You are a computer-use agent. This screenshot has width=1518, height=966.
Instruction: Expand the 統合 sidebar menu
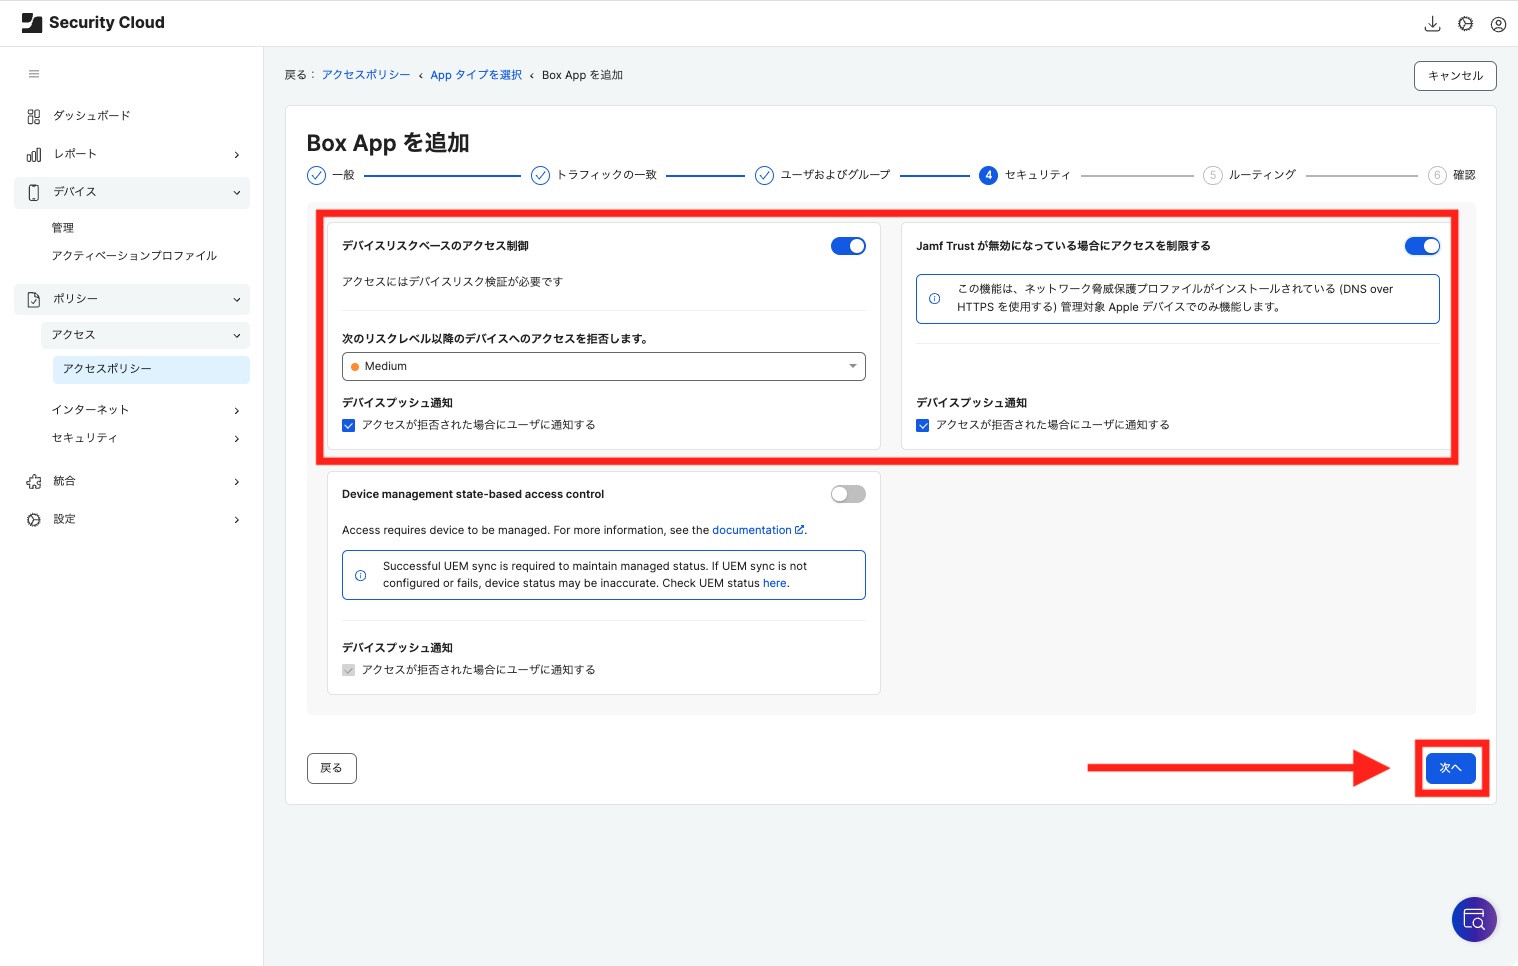(237, 482)
